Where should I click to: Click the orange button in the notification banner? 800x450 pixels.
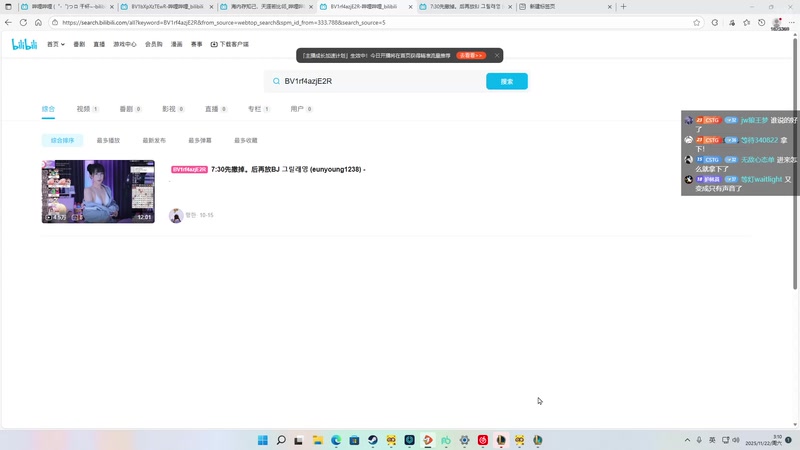(x=471, y=55)
